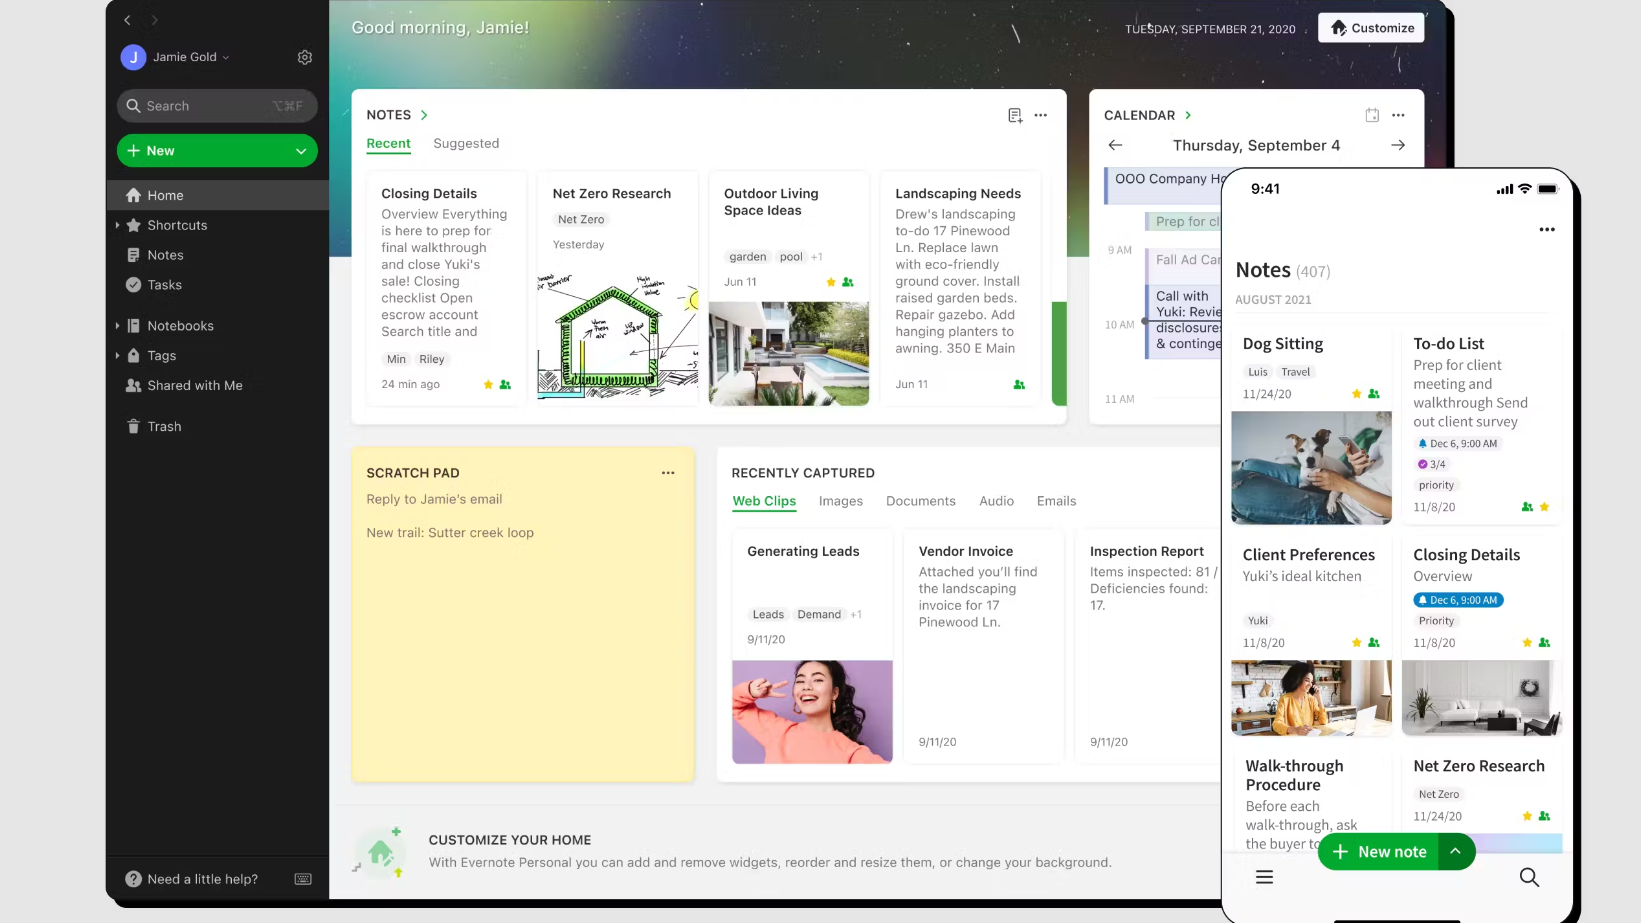Open Notes widget more options menu
This screenshot has width=1641, height=923.
[1041, 116]
